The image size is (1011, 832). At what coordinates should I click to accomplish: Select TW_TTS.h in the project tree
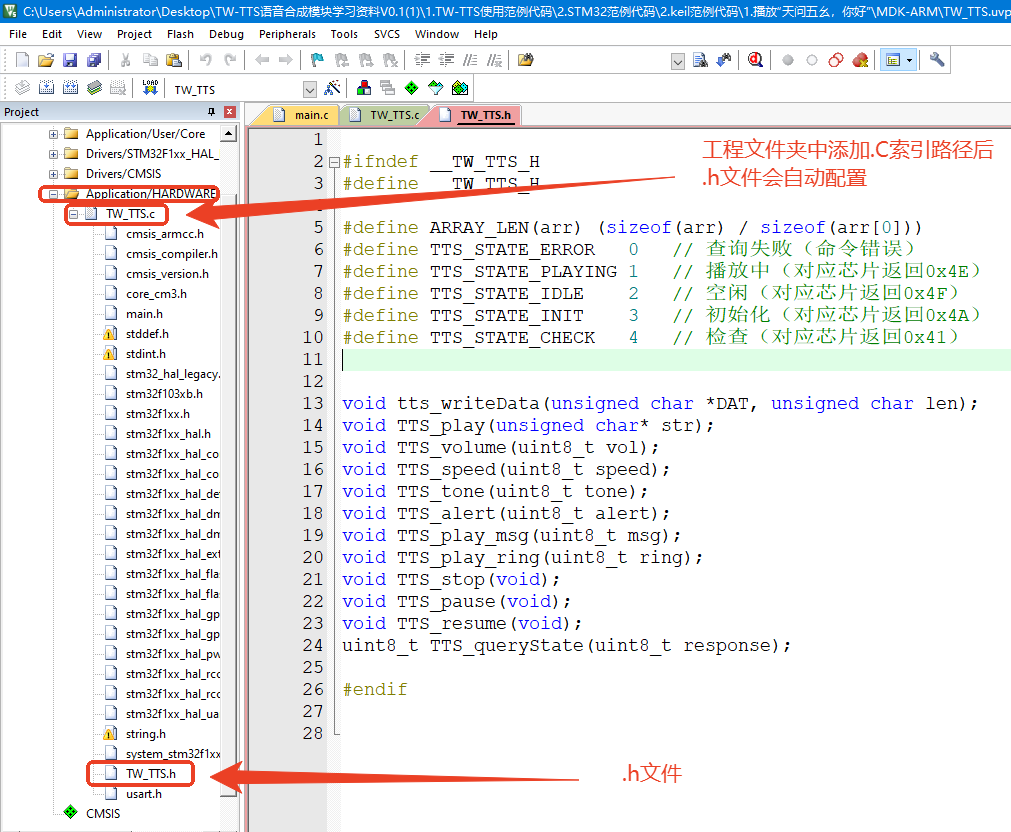point(150,774)
